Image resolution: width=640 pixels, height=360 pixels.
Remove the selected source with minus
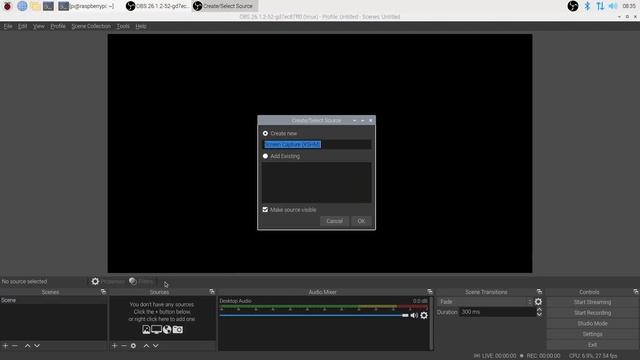click(x=124, y=346)
